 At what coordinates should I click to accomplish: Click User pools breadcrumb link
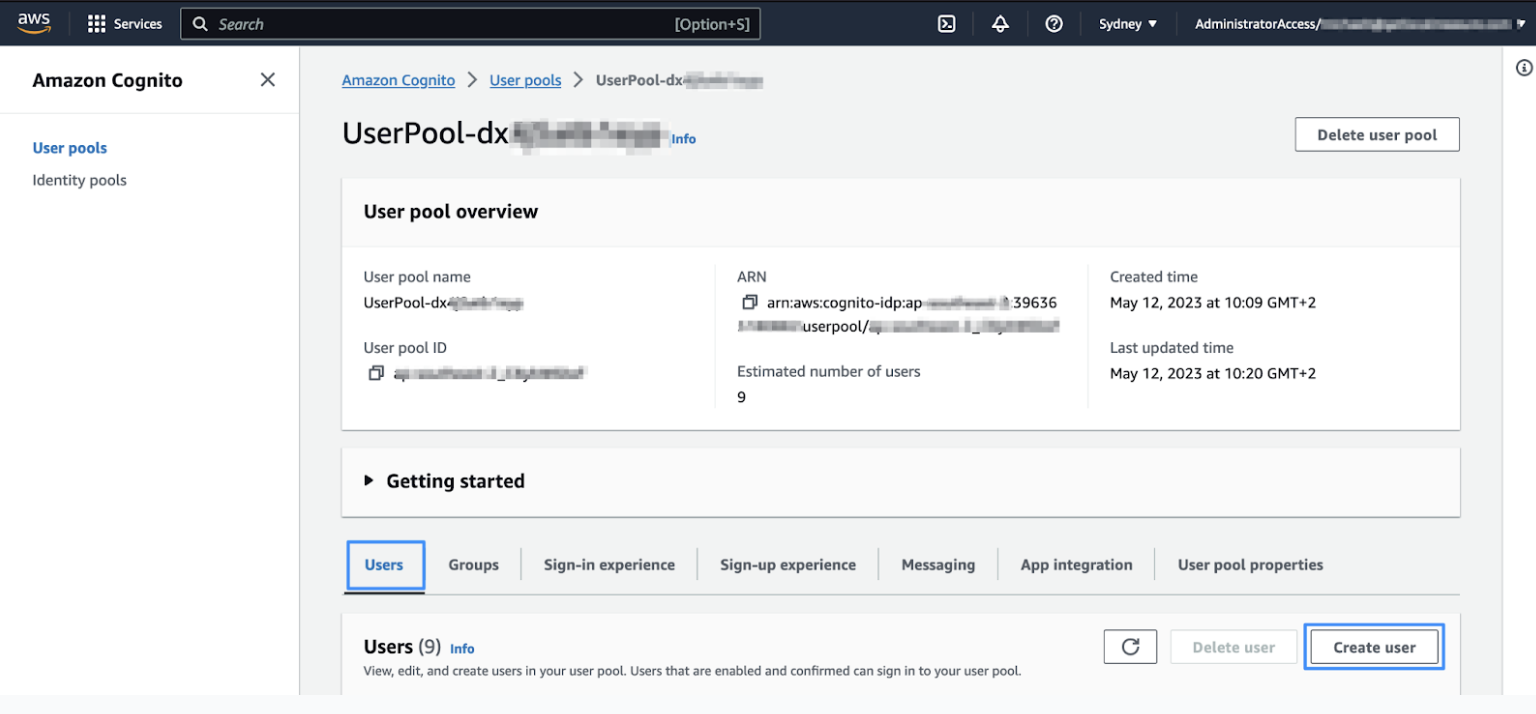[x=525, y=80]
